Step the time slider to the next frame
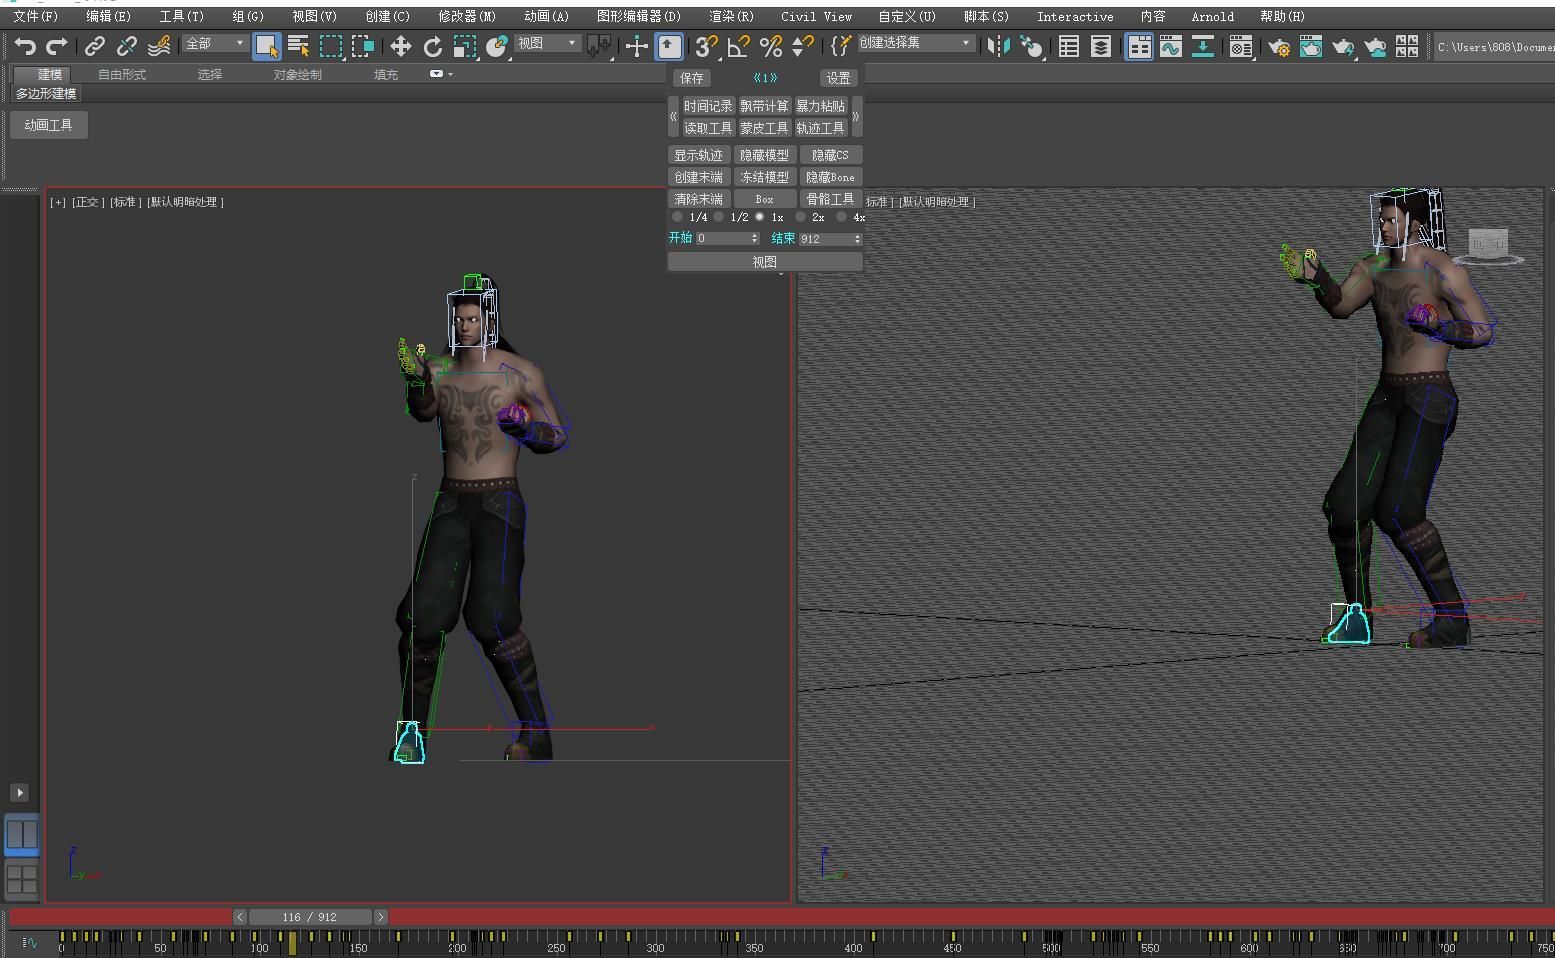Image resolution: width=1555 pixels, height=958 pixels. pos(380,917)
